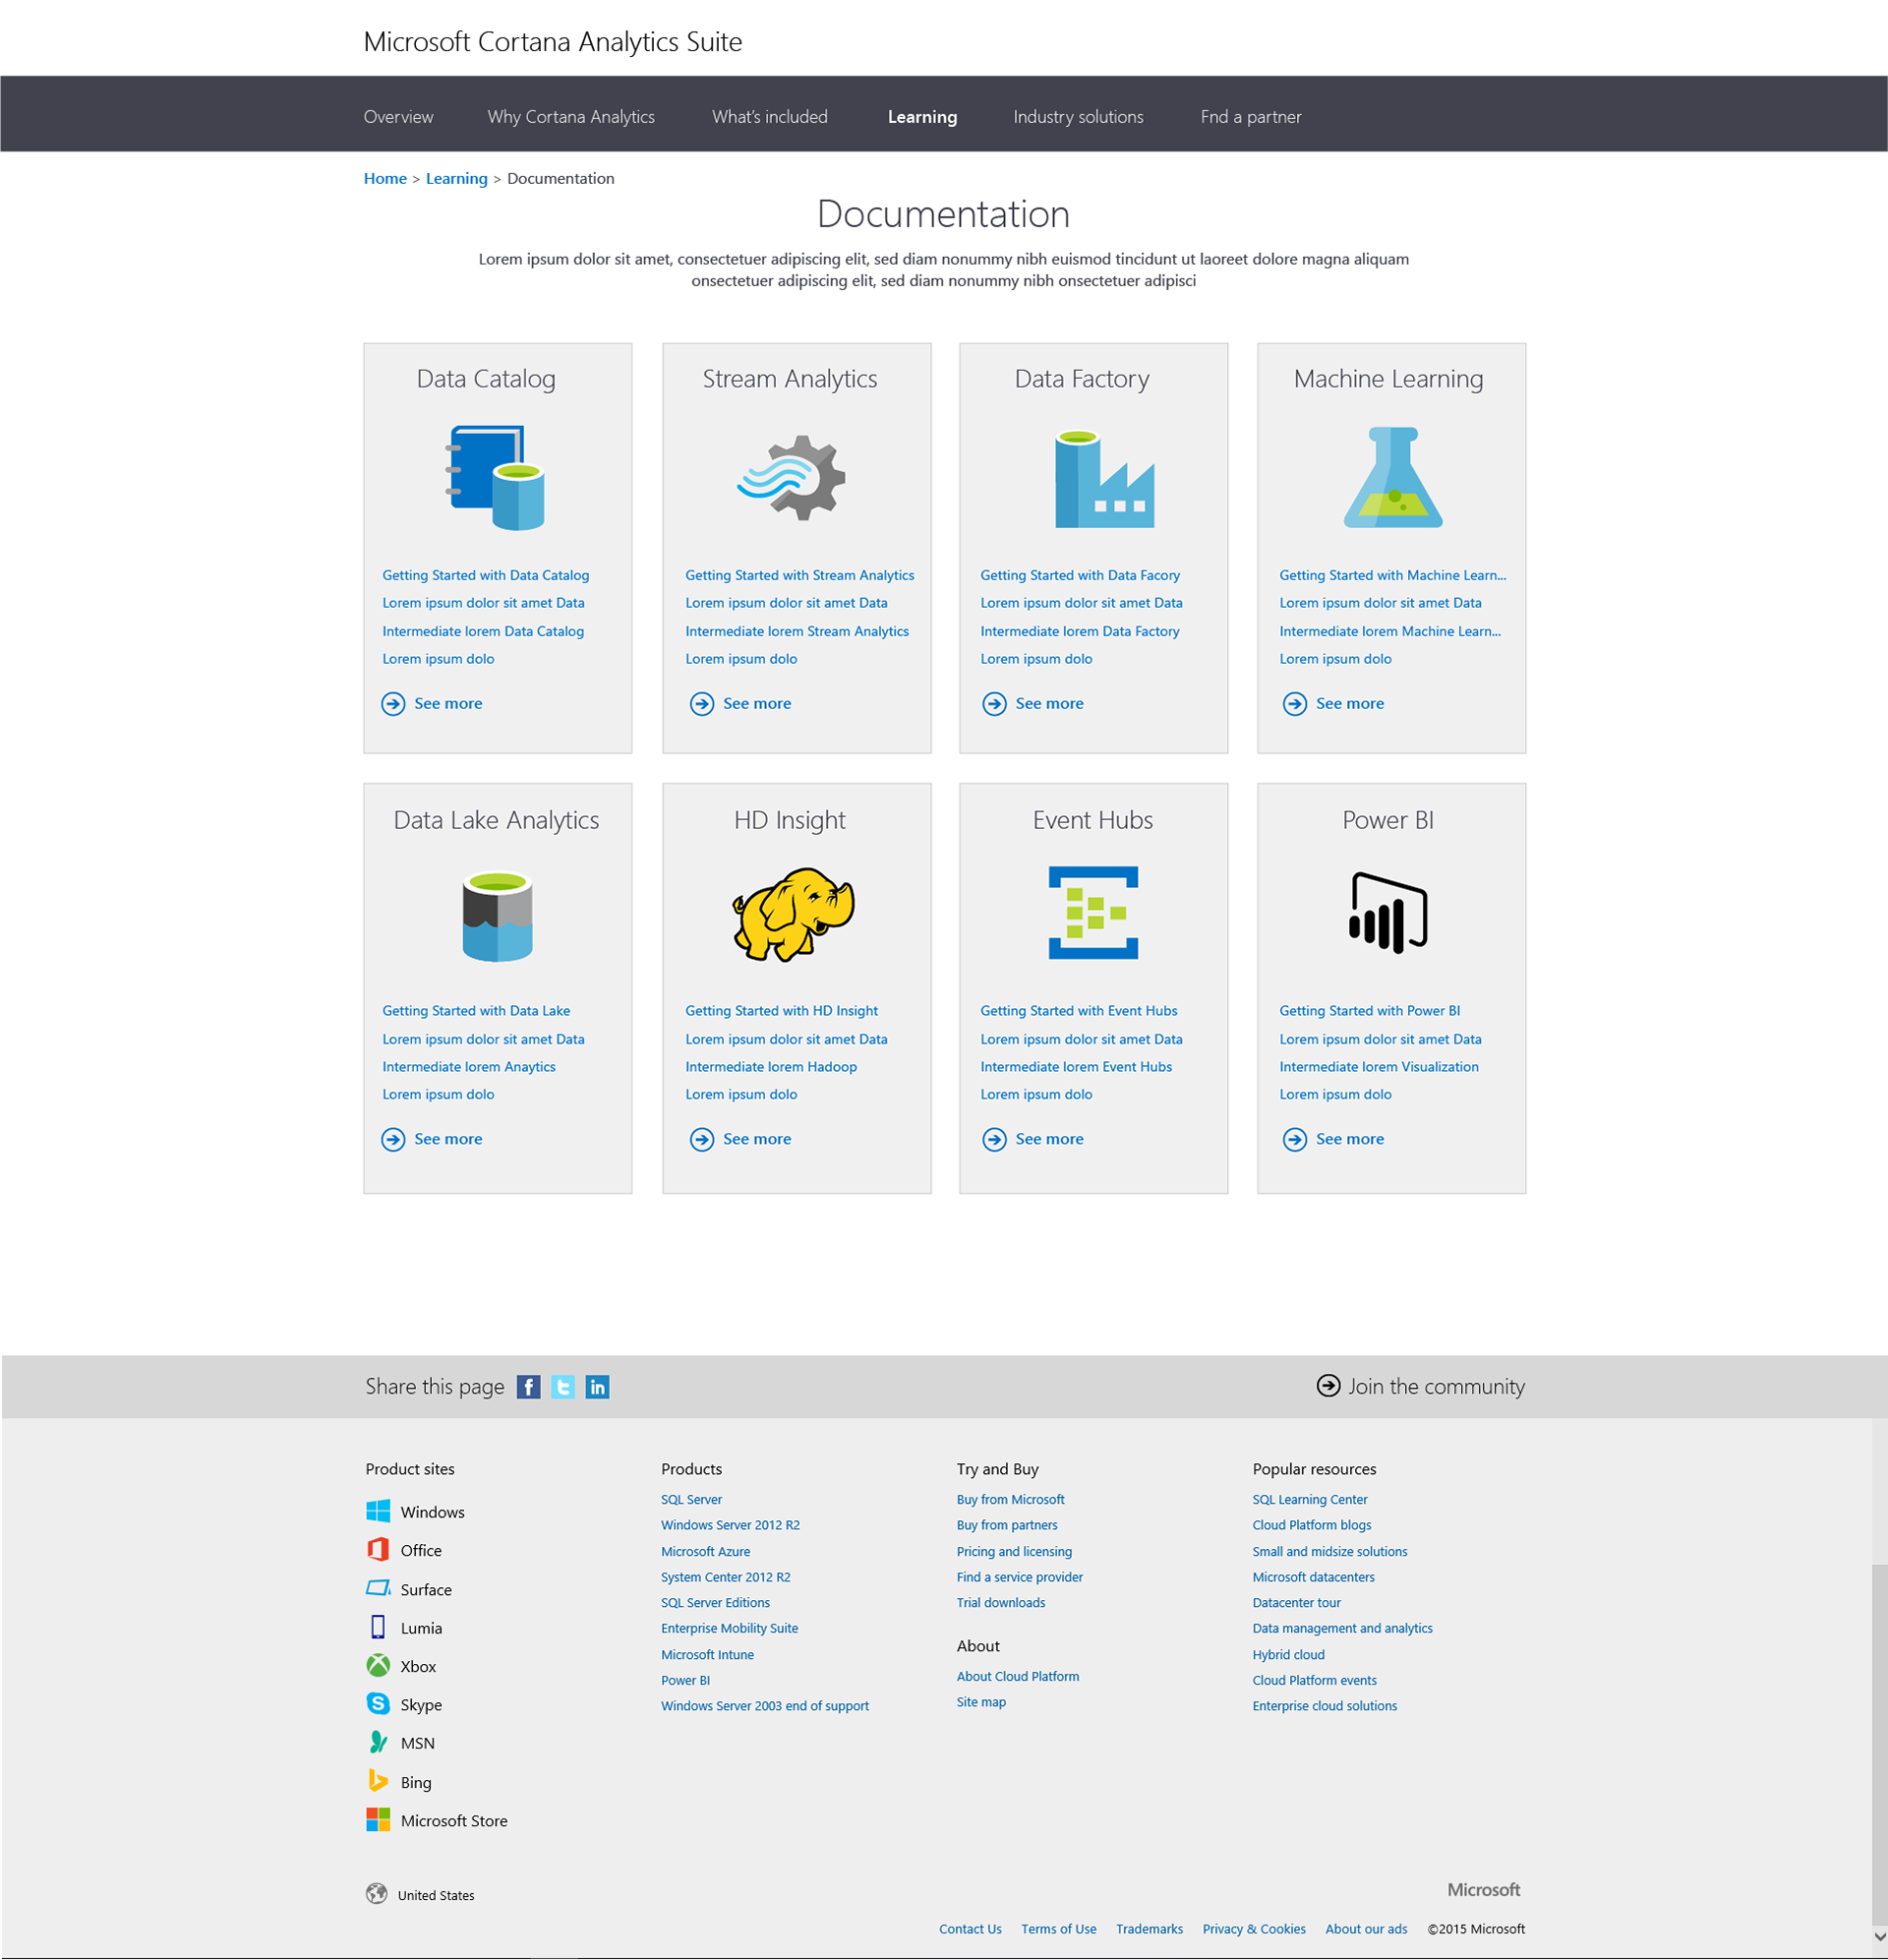Screen dimensions: 1888x1960
Task: Click the Microsoft logo text in footer
Action: click(1484, 1890)
